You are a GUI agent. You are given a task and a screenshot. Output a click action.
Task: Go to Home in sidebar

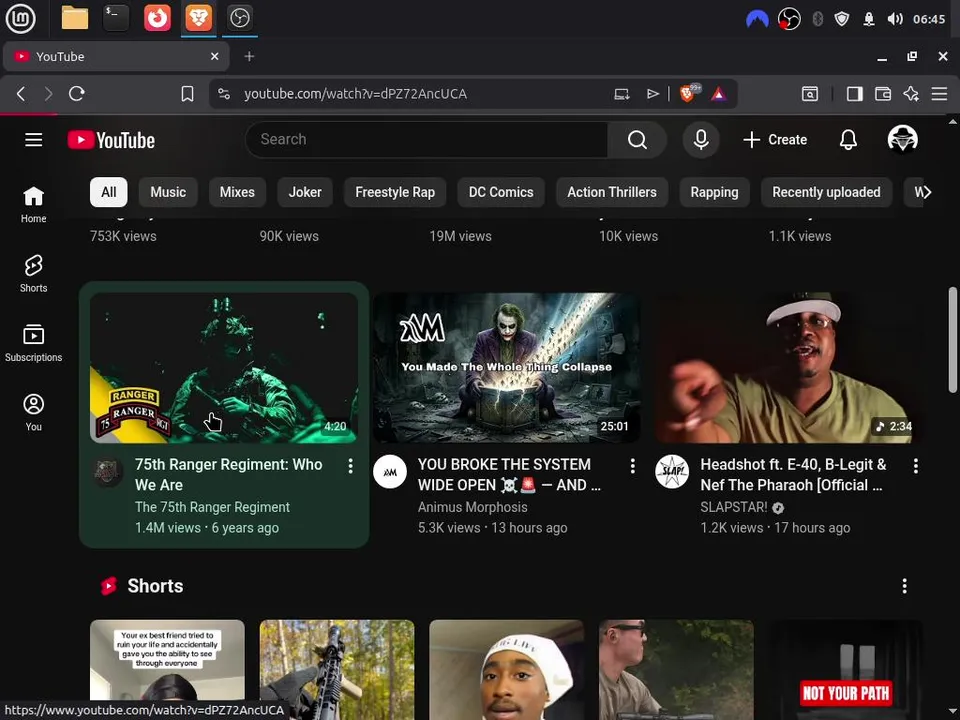34,204
